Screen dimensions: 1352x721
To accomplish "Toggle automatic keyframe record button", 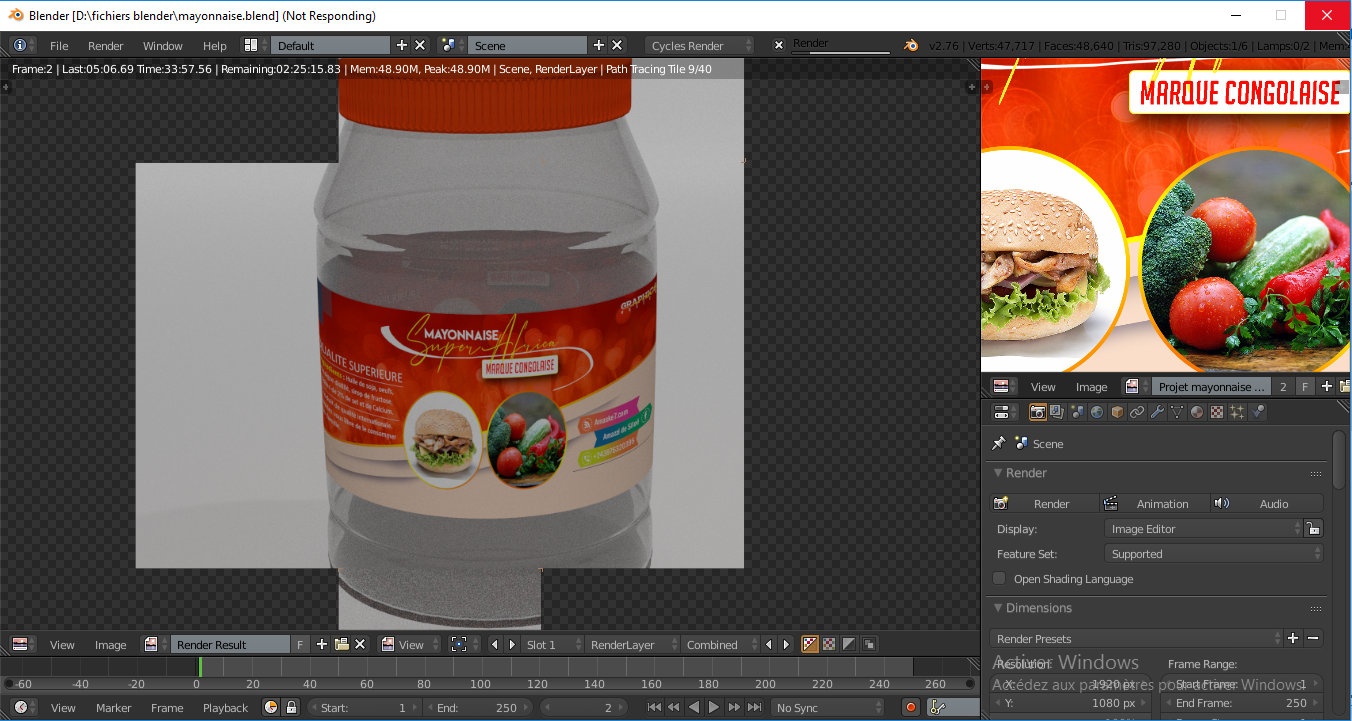I will coord(910,707).
